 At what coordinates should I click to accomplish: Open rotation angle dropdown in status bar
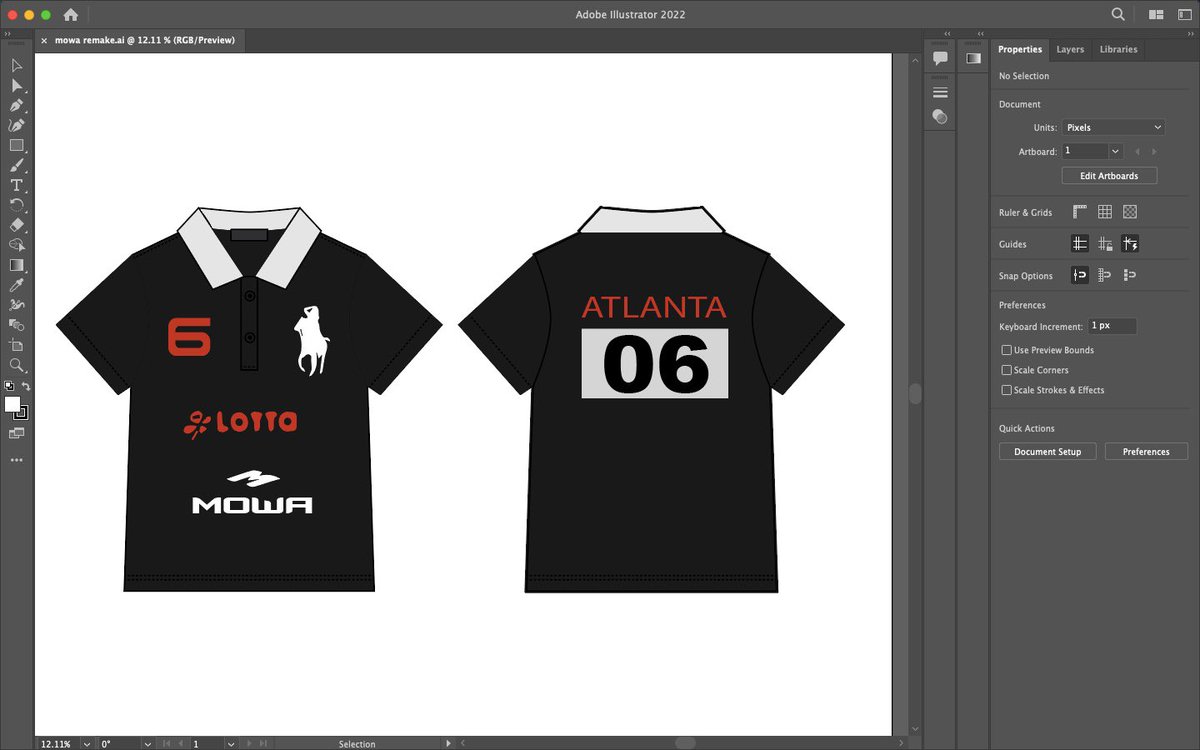pyautogui.click(x=148, y=744)
